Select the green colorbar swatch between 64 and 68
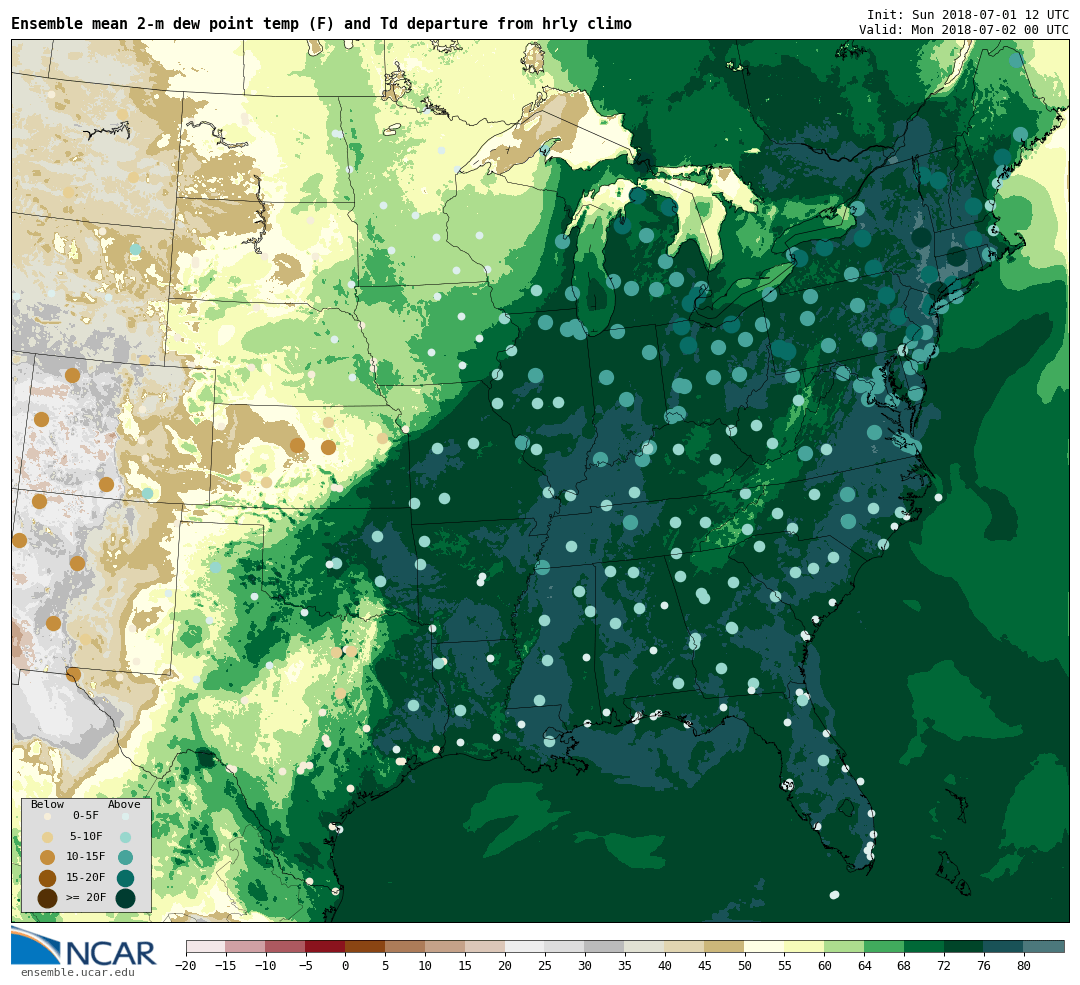This screenshot has height=985, width=1080. point(884,946)
